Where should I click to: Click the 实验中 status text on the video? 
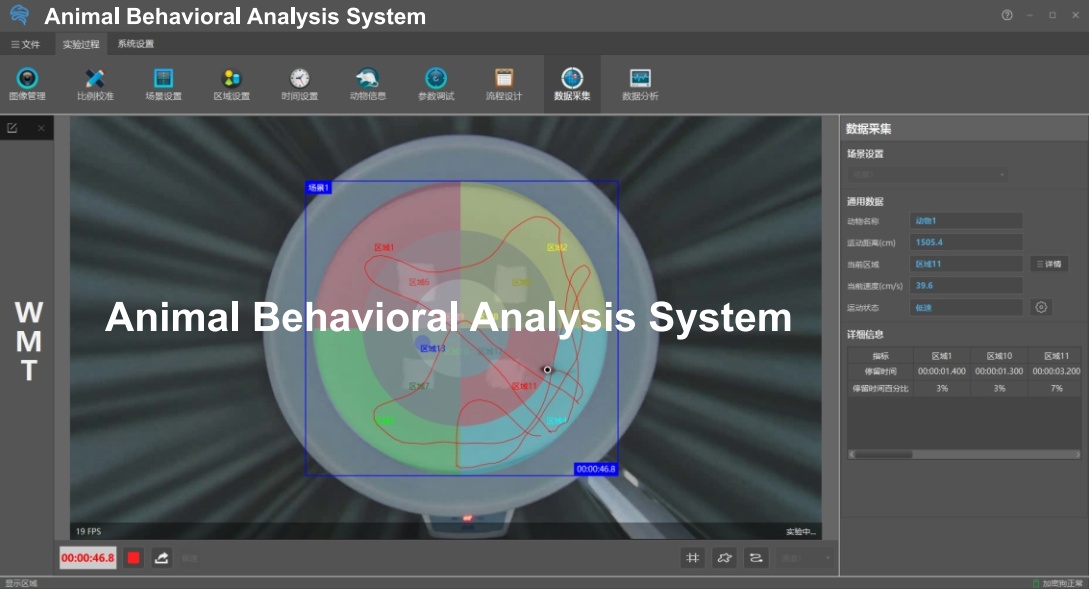pyautogui.click(x=801, y=532)
